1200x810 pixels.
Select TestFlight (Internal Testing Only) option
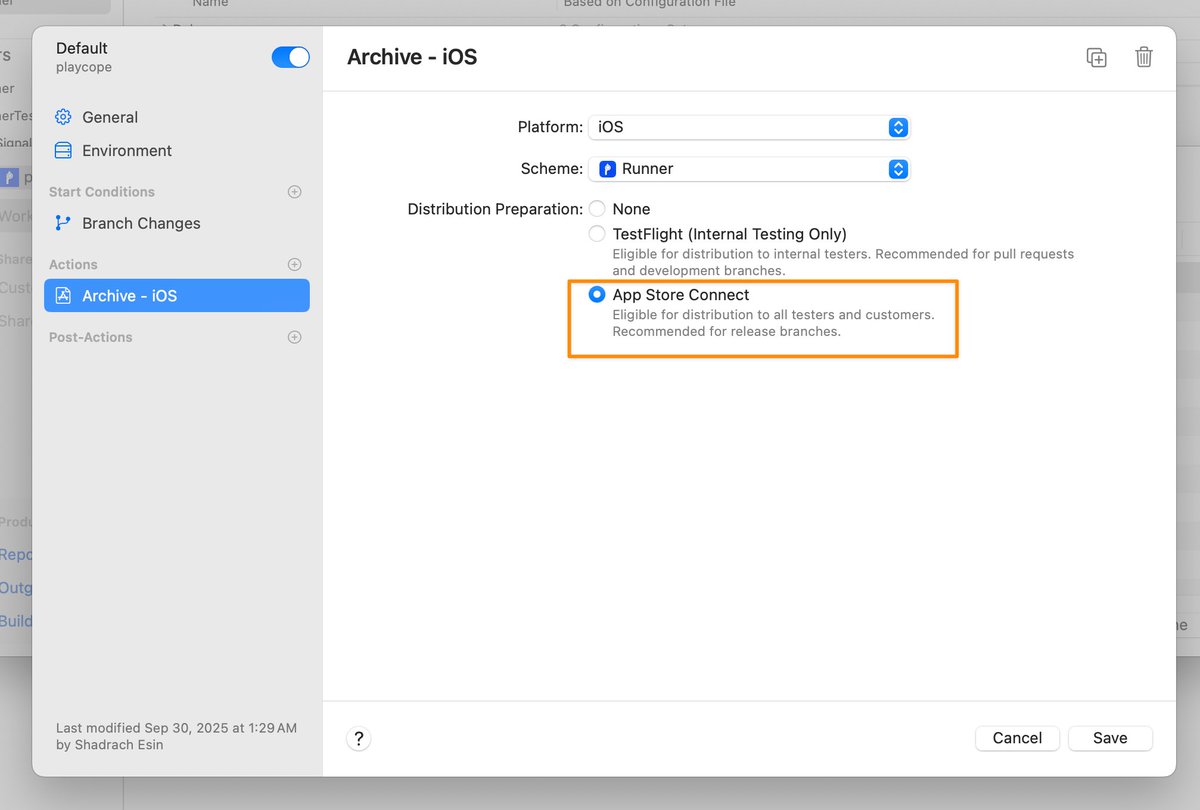click(x=597, y=234)
